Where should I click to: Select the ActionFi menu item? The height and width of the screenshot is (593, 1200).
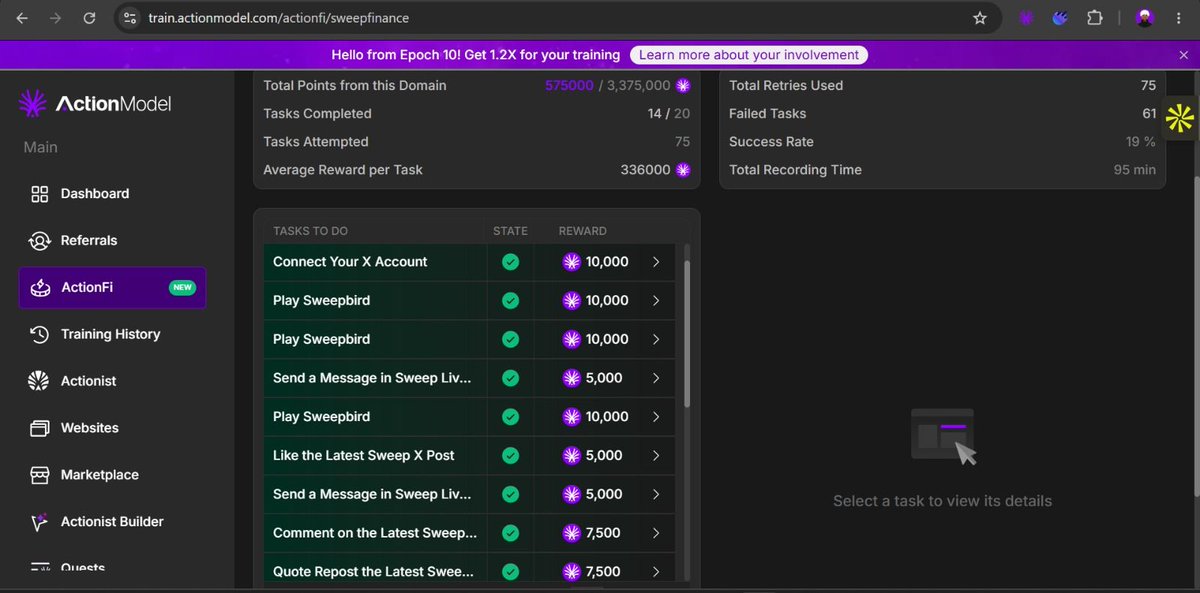tap(112, 288)
